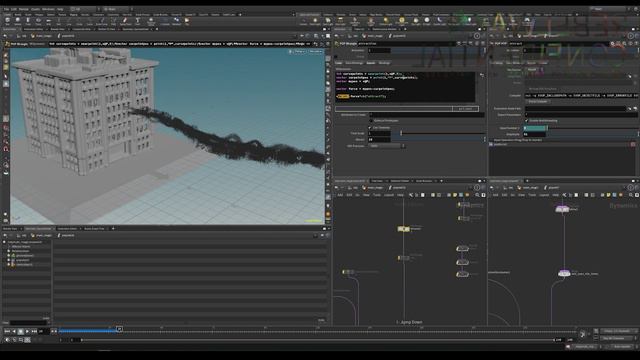Toggle the audio icon below playbar
Screen dimensions: 640x360
click(7, 340)
